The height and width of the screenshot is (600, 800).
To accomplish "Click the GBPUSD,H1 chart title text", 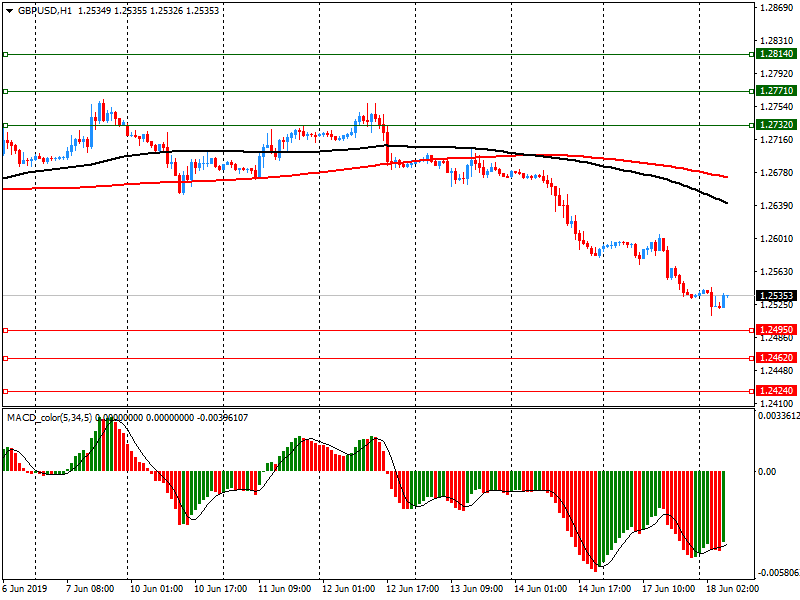I will point(45,11).
